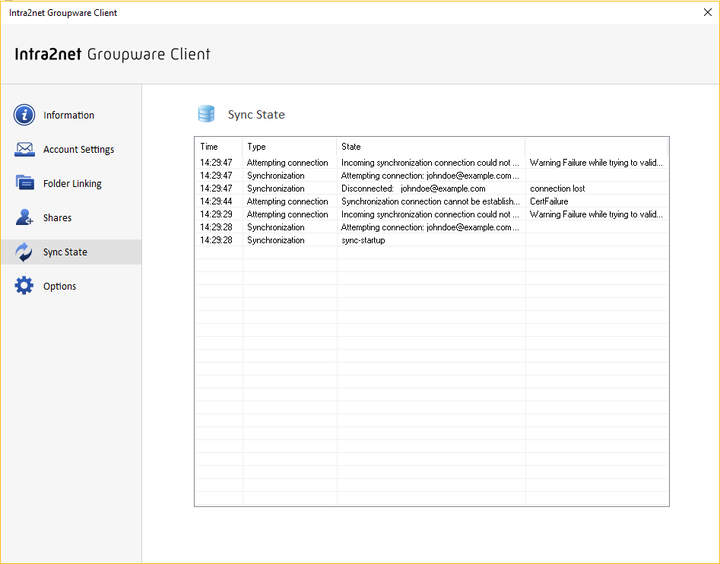Click the database icon beside the Sync State heading
Image resolution: width=720 pixels, height=564 pixels.
[206, 114]
